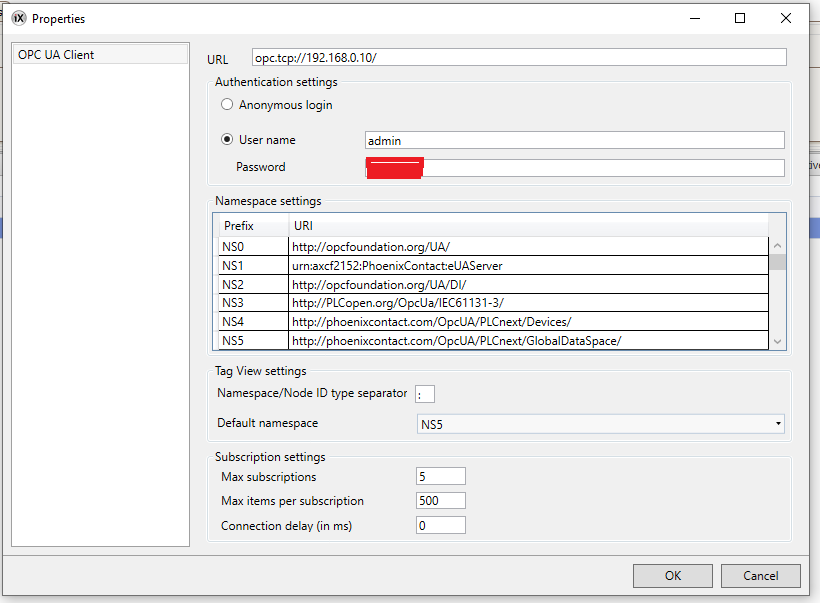Select the NS3 PLCopen namespace row

click(494, 303)
